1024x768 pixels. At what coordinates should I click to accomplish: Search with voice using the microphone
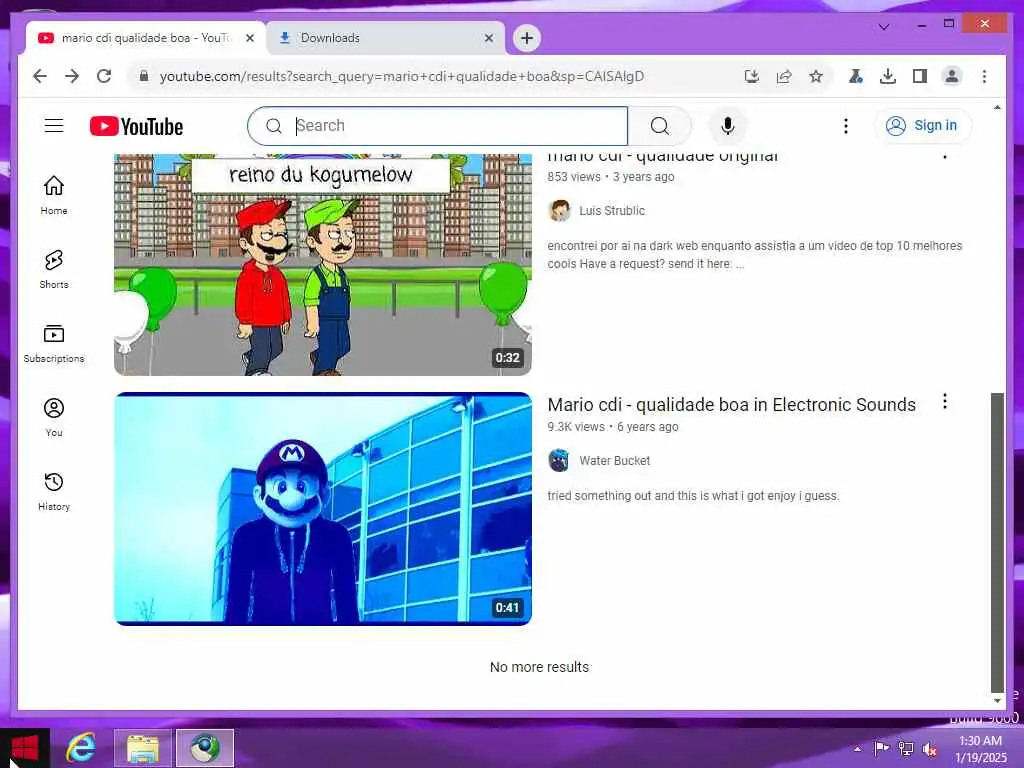click(728, 126)
